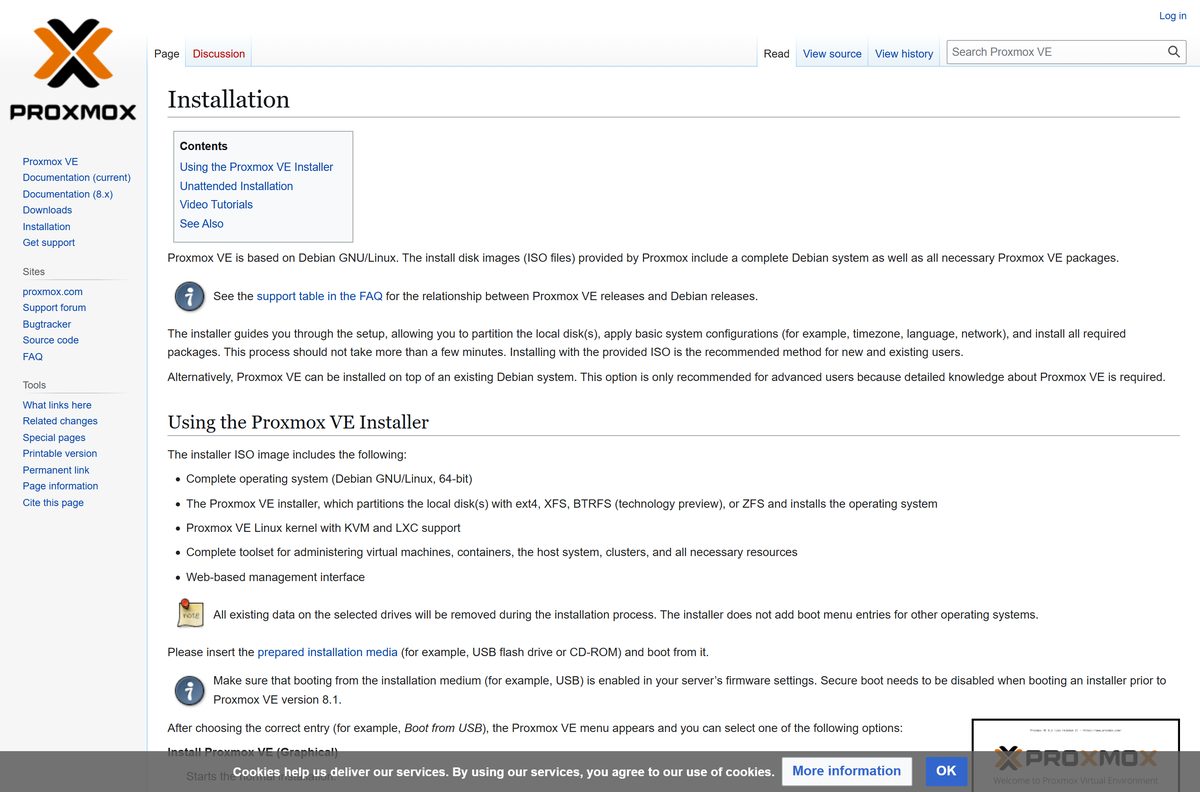This screenshot has width=1200, height=792.
Task: Jump to Unattended Installation section
Action: click(x=236, y=186)
